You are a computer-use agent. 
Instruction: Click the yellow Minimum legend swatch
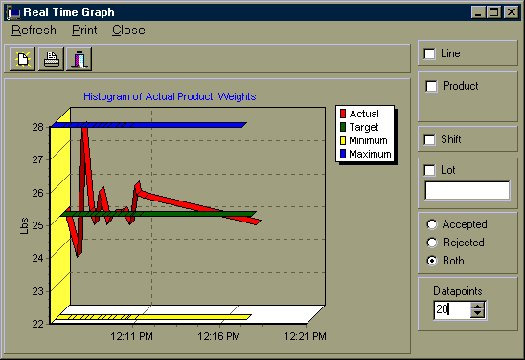click(x=343, y=140)
